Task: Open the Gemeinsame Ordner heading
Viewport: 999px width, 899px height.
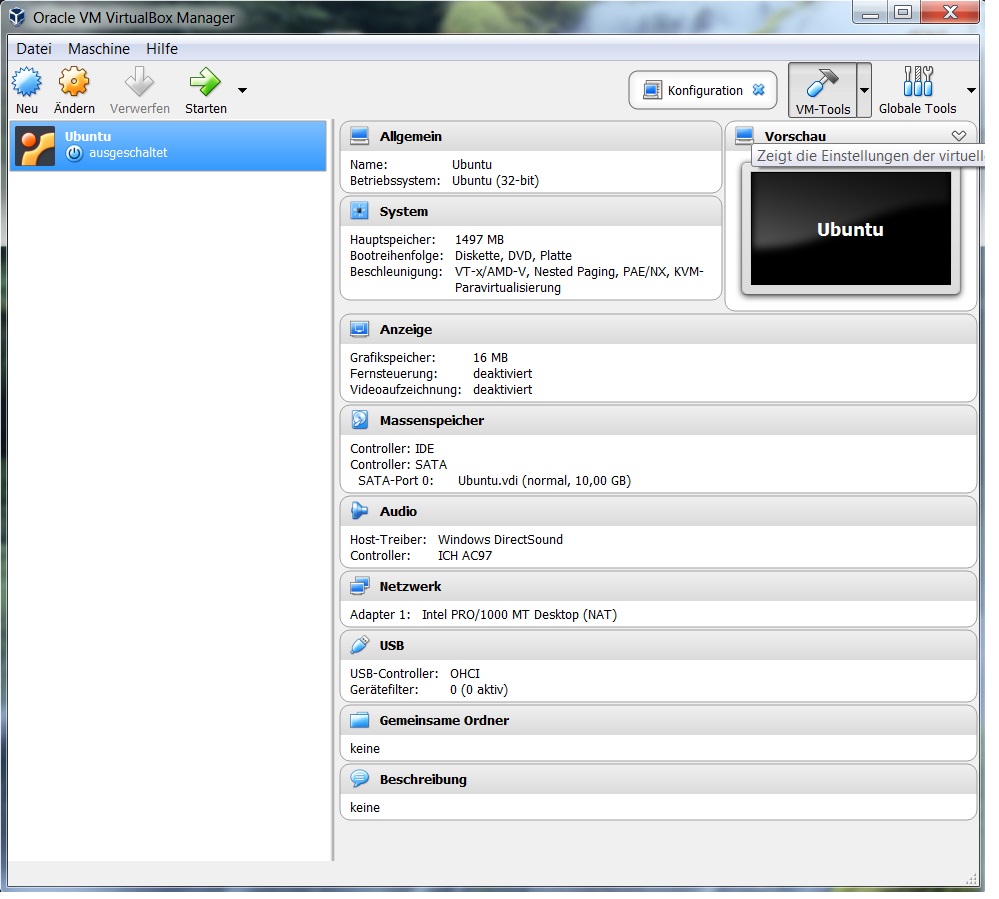Action: tap(444, 721)
